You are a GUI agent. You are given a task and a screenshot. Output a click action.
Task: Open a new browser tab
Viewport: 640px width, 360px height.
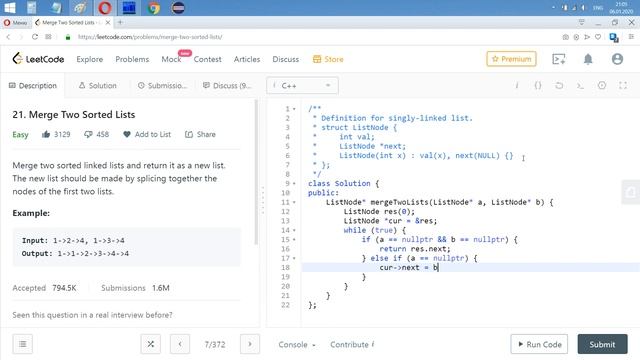pos(120,22)
